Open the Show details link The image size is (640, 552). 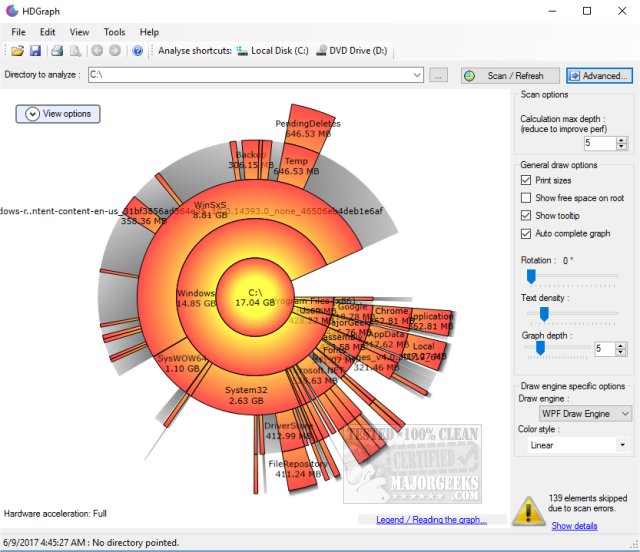(x=574, y=526)
